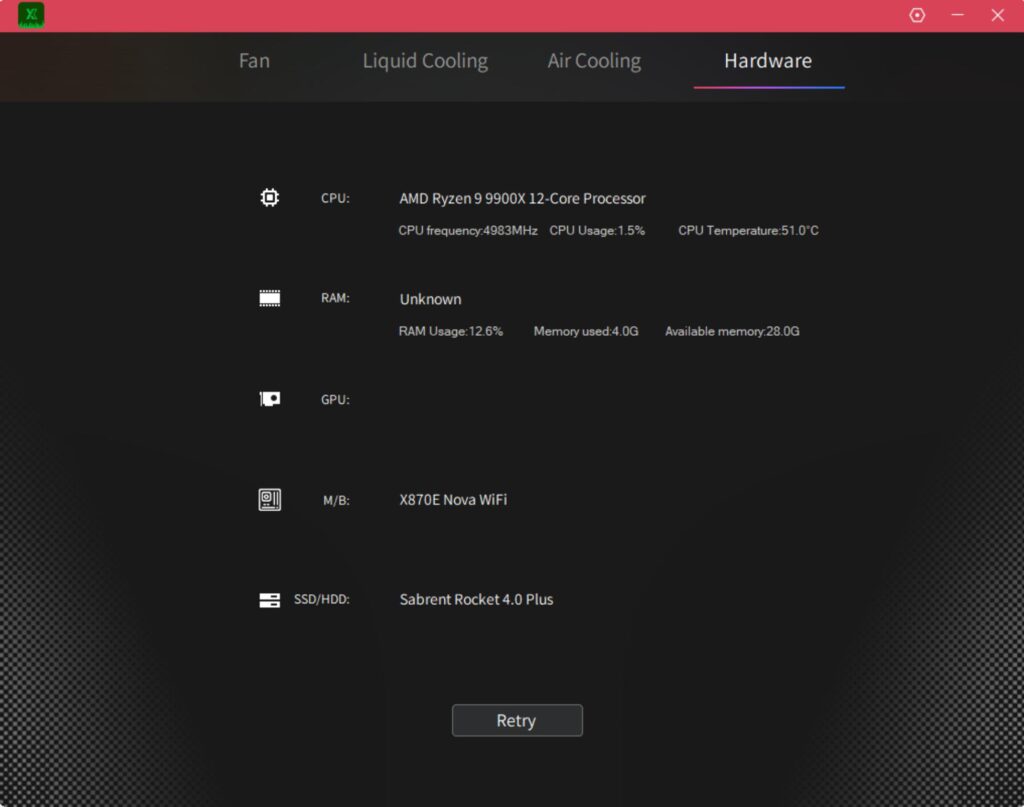Click RAM Usage 12.6% value

(x=451, y=331)
